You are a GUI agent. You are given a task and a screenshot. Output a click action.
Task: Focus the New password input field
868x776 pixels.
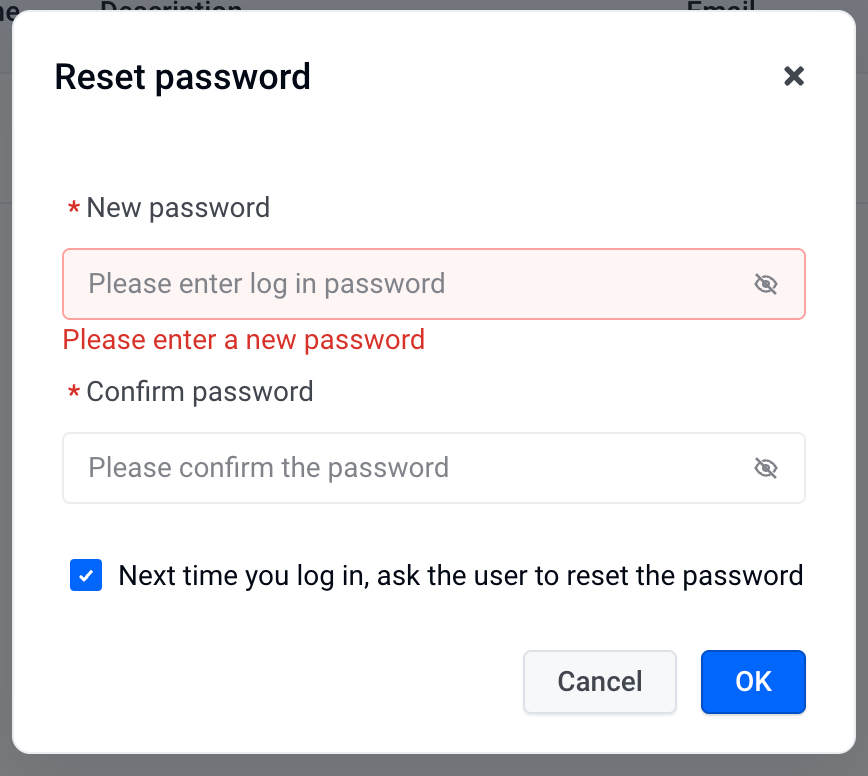(x=433, y=284)
